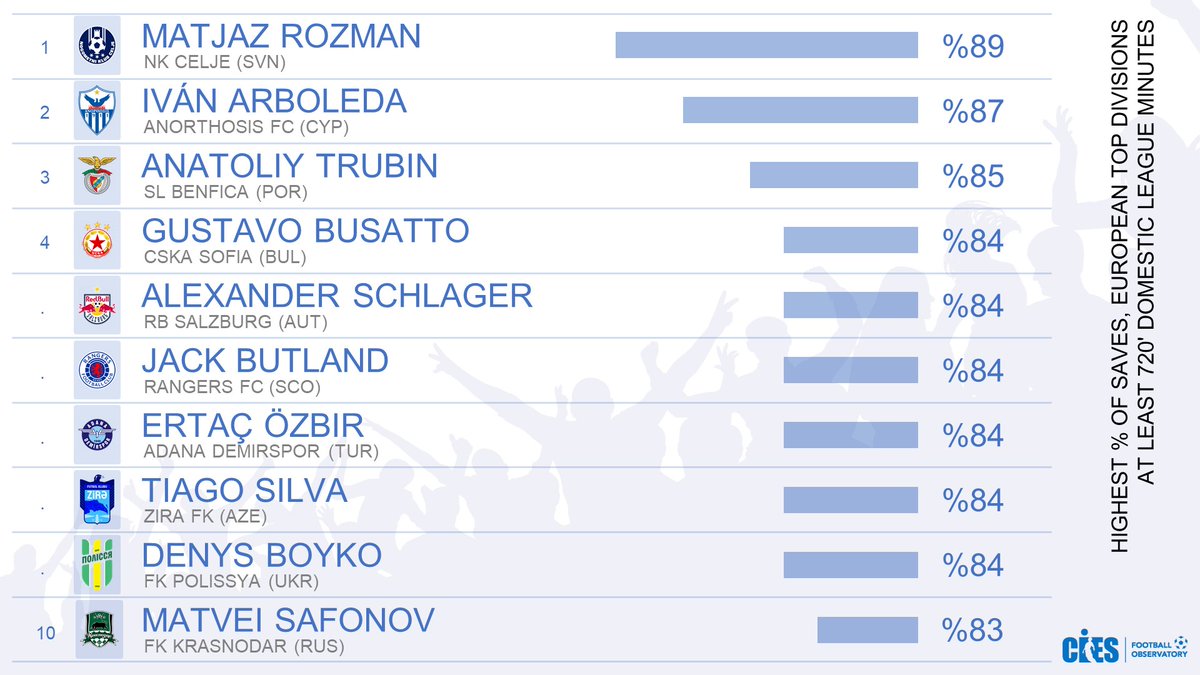This screenshot has height=675, width=1200.
Task: Click Matvei Safonov's %83 save bar
Action: tap(867, 629)
